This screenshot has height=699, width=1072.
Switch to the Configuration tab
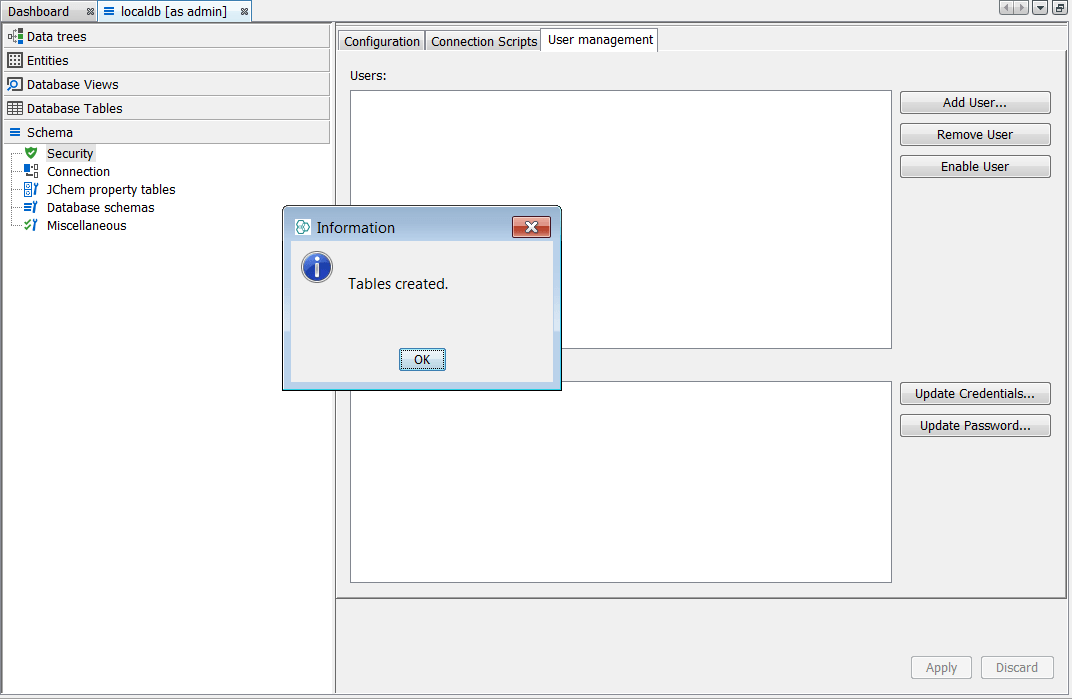coord(381,41)
